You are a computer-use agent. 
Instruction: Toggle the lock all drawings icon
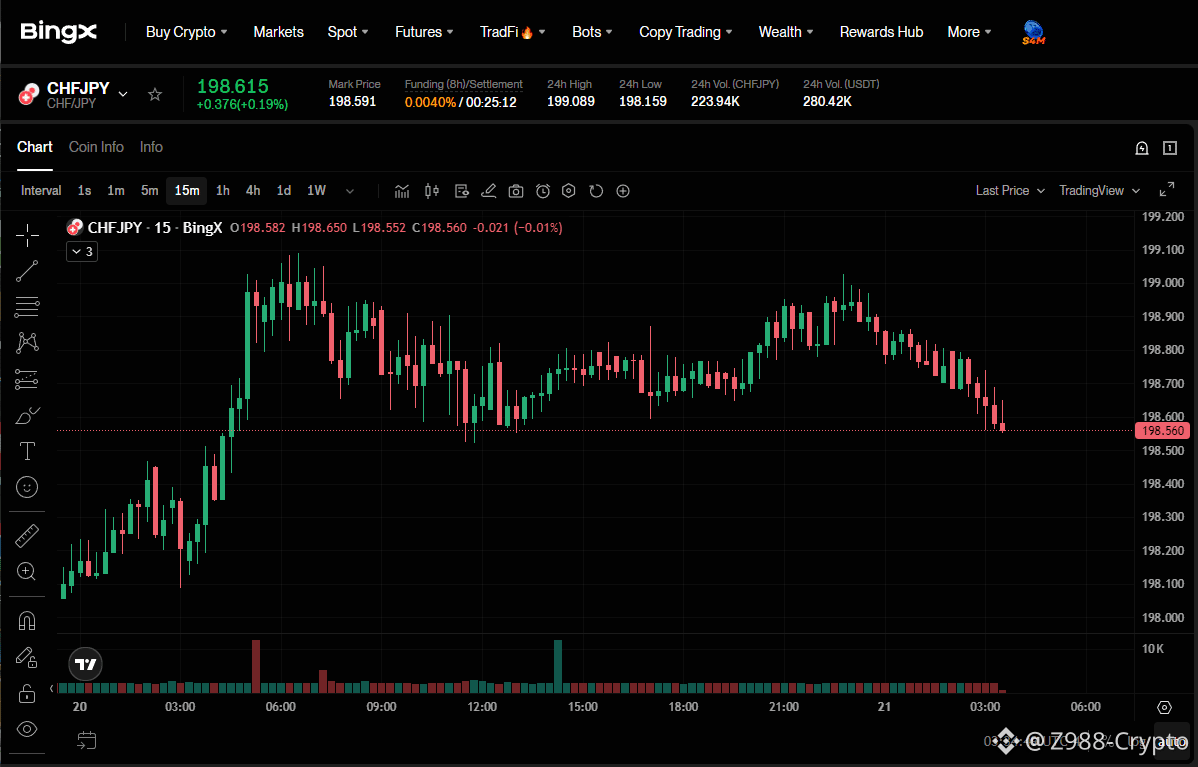pos(28,694)
